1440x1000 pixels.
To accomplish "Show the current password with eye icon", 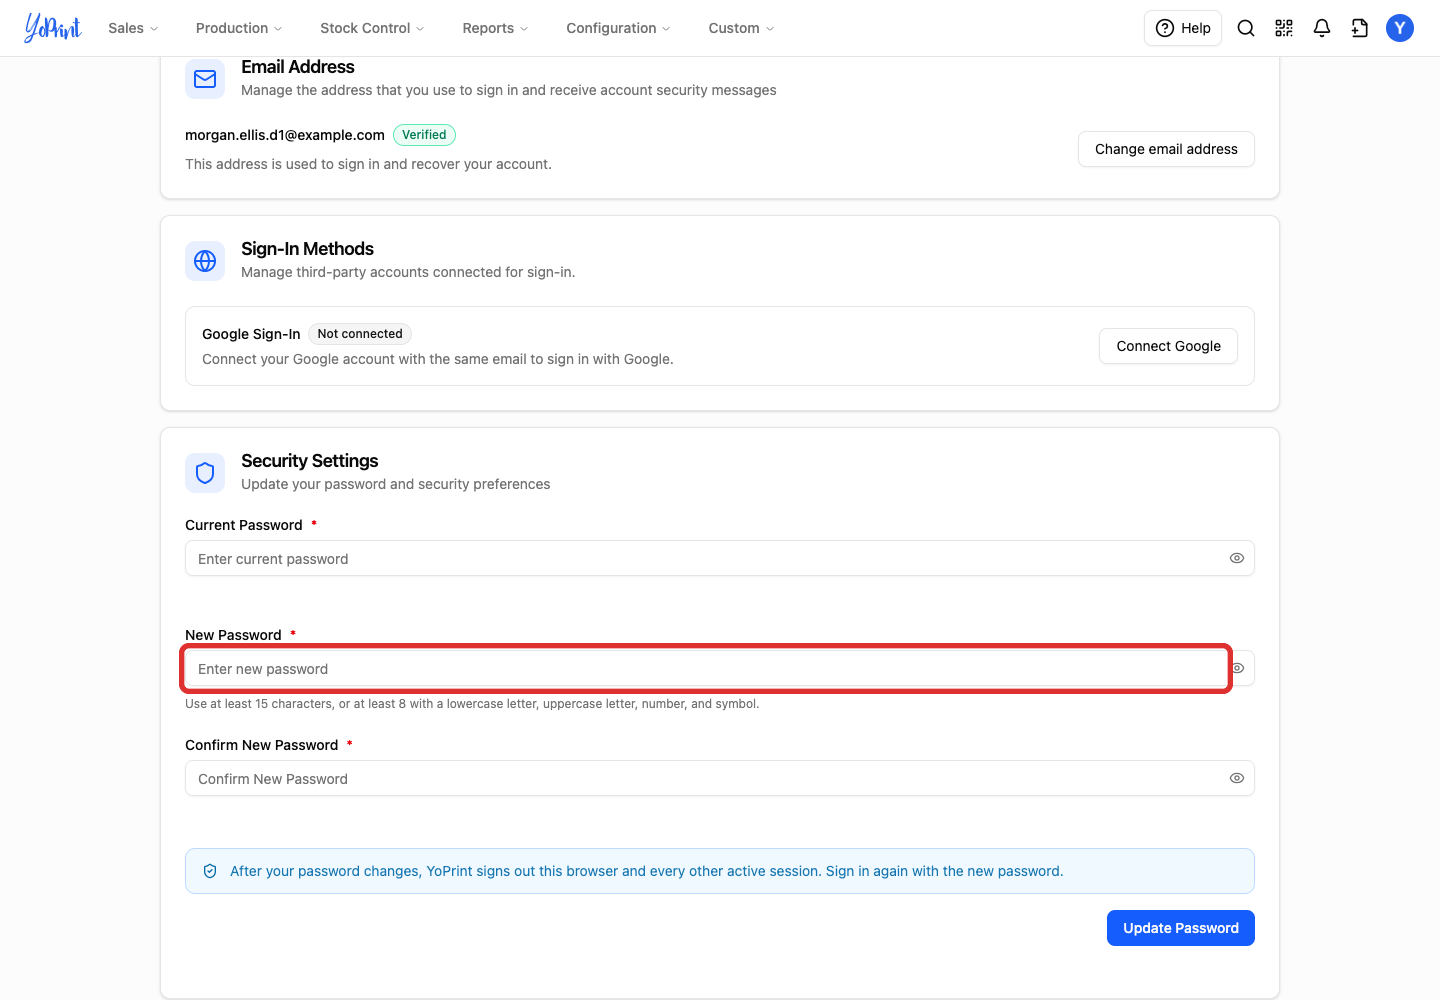I will (x=1237, y=558).
